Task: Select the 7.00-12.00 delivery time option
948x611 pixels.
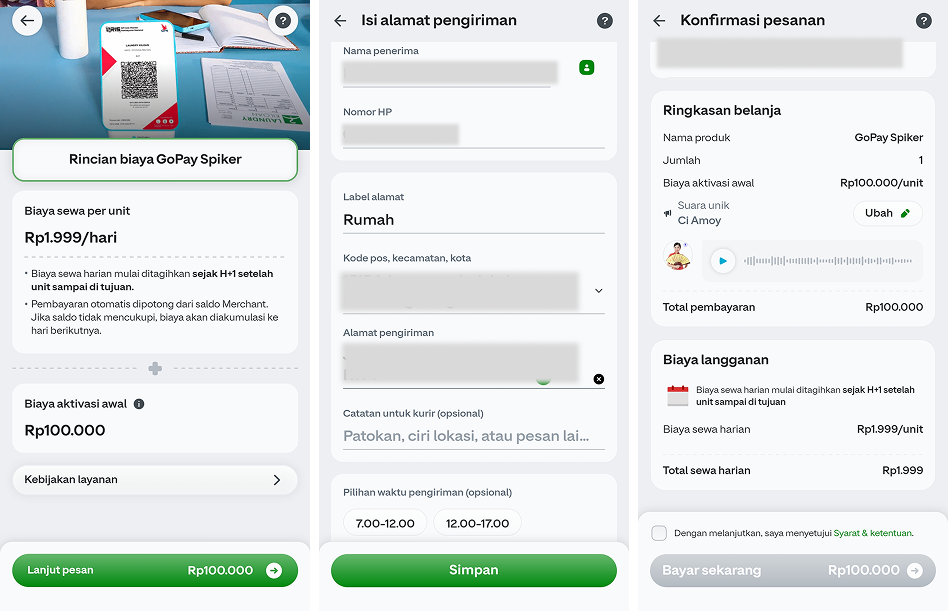Action: pos(385,523)
